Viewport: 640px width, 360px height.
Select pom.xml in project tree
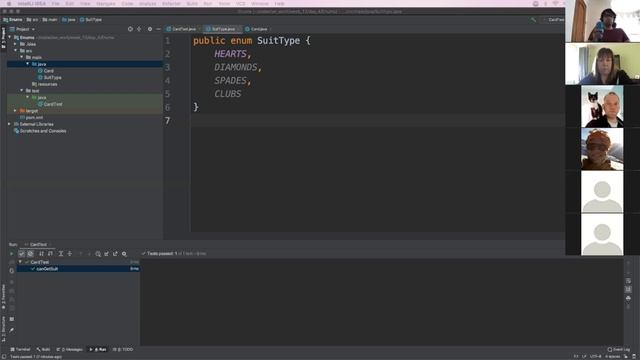pos(31,118)
